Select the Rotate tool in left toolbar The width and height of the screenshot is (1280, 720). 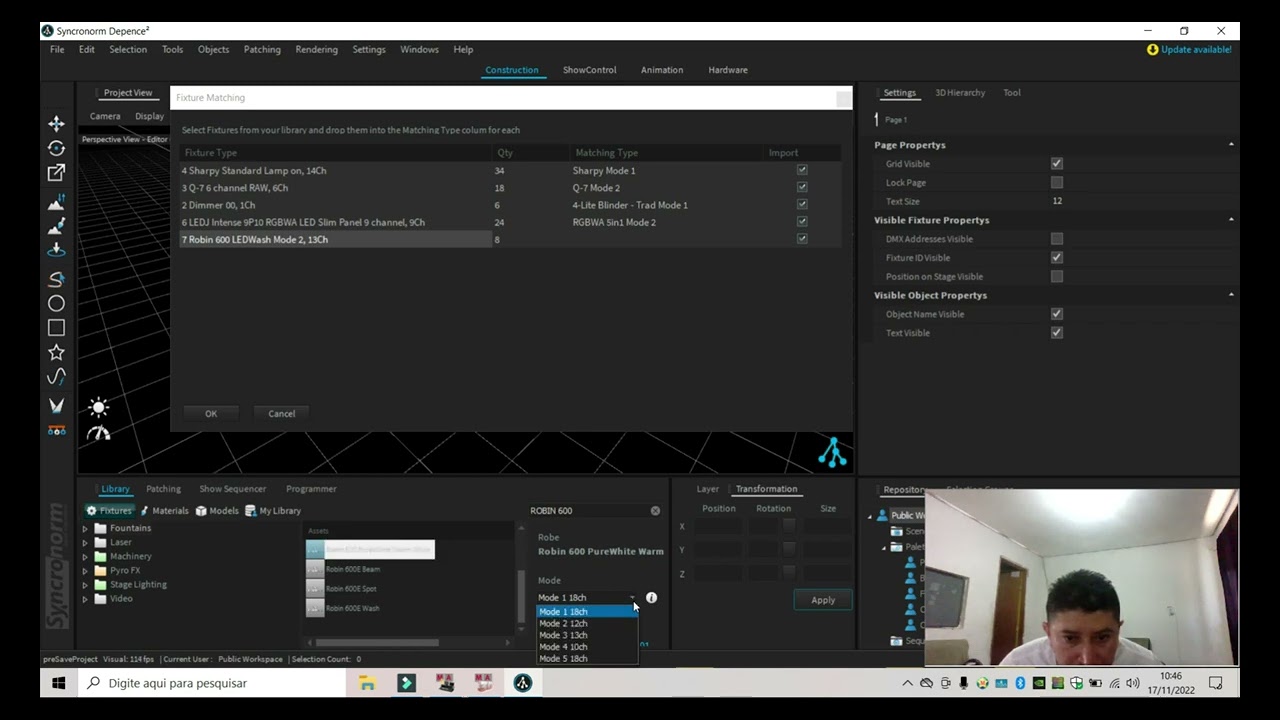56,148
